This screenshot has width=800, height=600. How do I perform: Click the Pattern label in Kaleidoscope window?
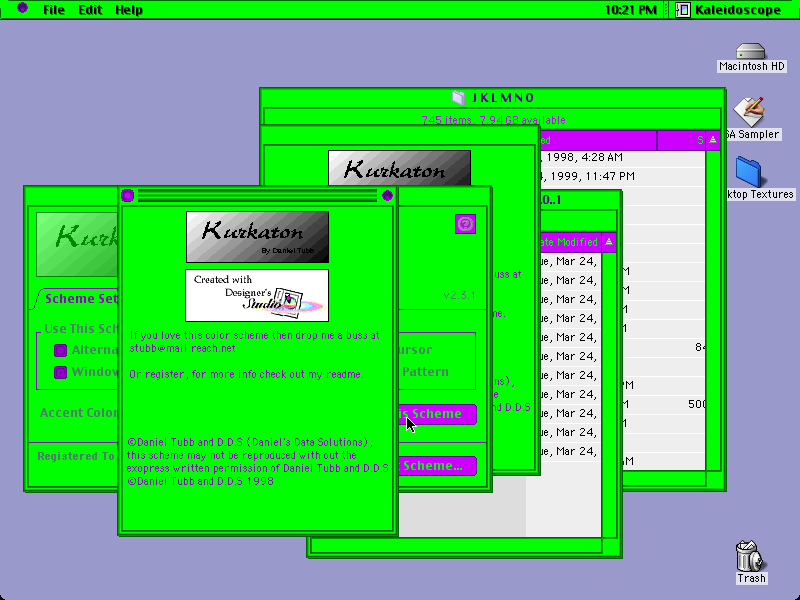click(425, 371)
